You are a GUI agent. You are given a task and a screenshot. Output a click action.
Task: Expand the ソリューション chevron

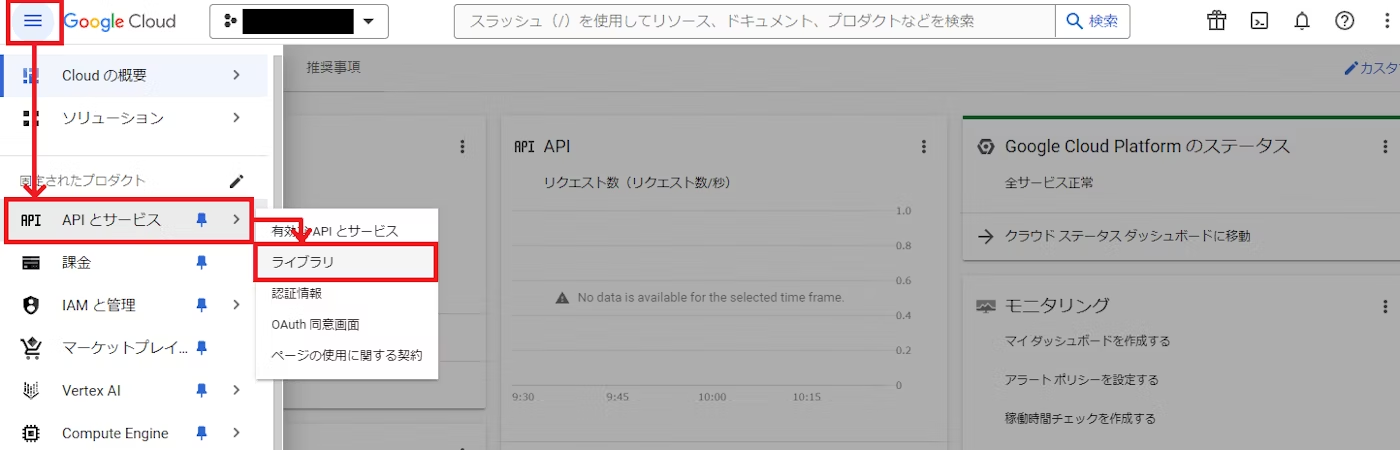[x=236, y=118]
